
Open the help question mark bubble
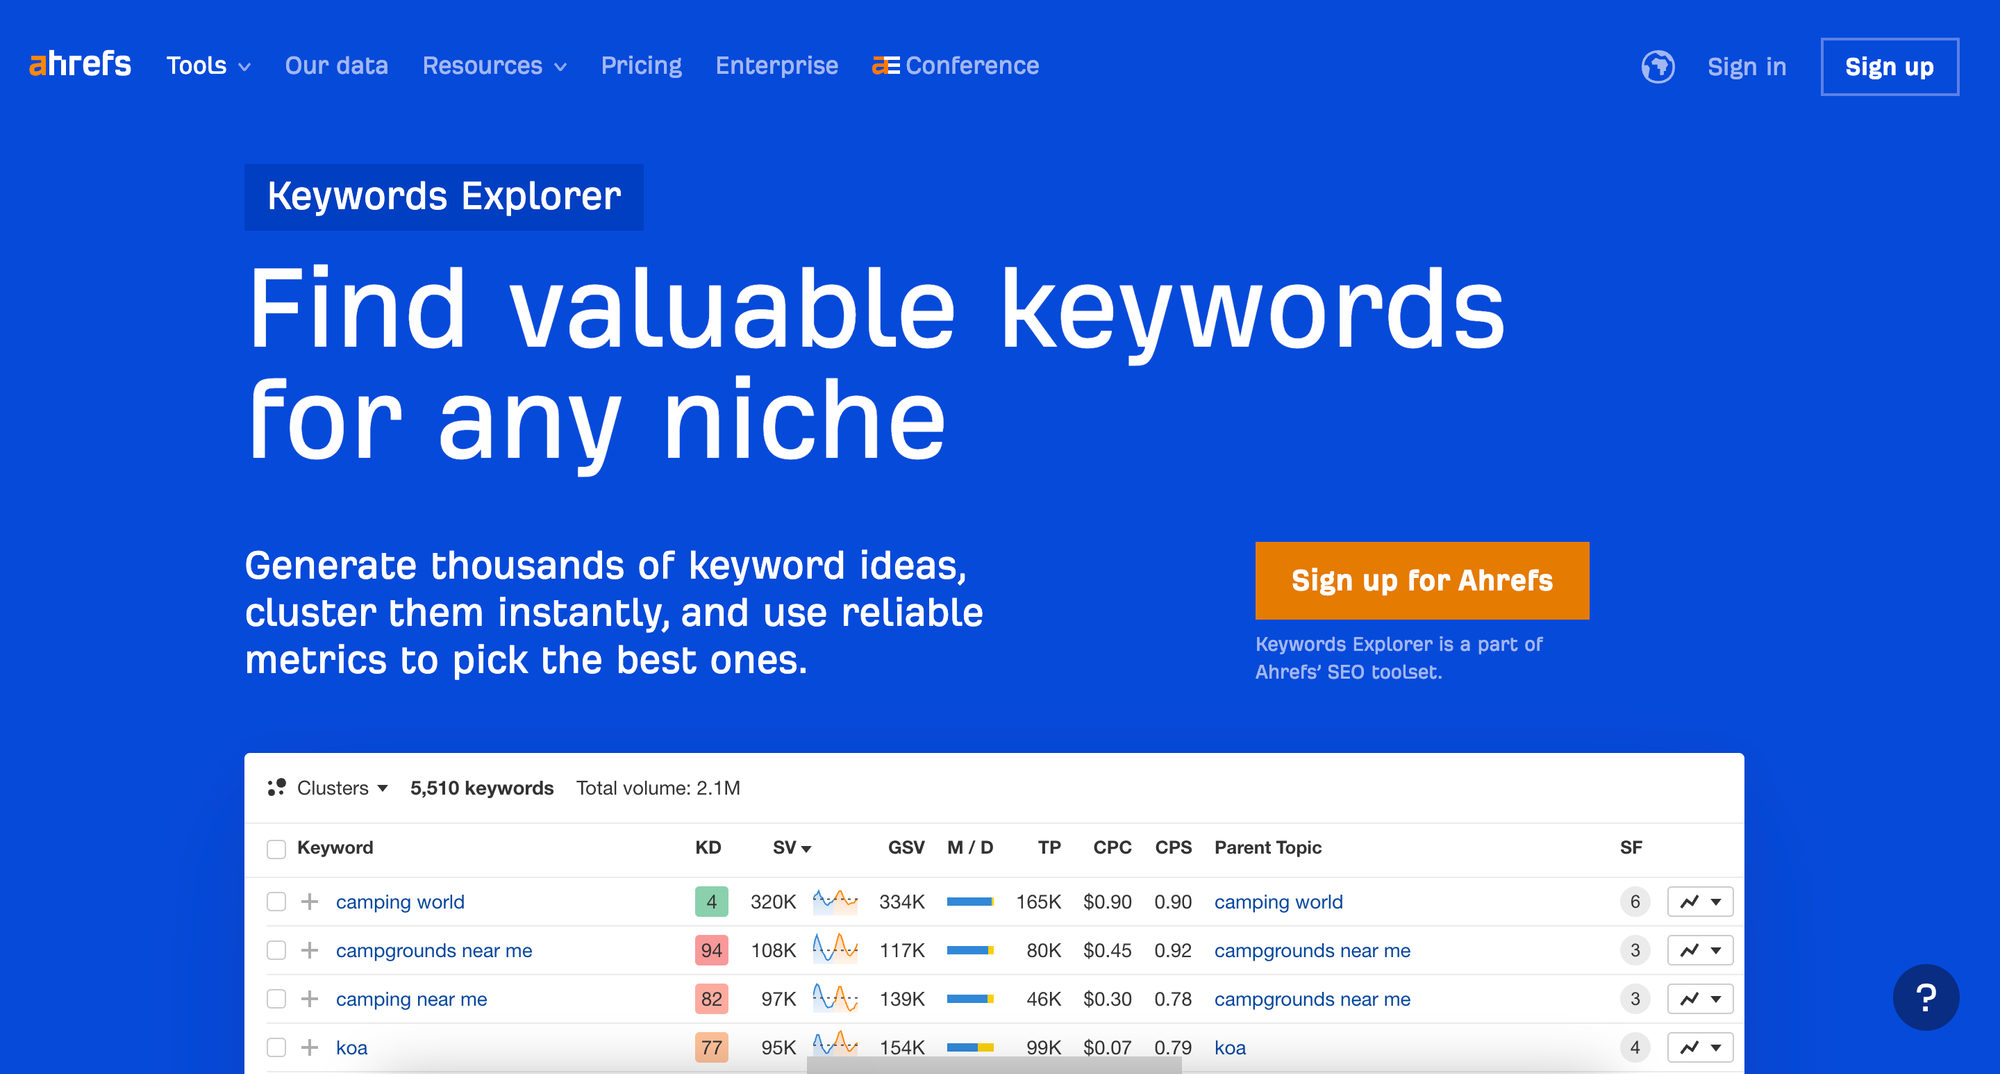(1926, 997)
